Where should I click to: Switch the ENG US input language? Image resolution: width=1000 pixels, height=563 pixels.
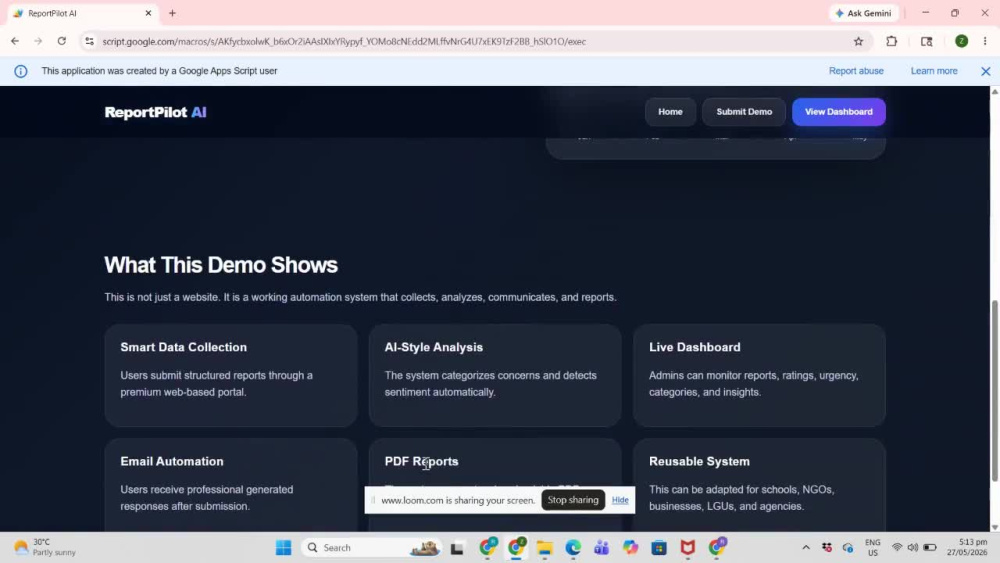click(x=872, y=547)
